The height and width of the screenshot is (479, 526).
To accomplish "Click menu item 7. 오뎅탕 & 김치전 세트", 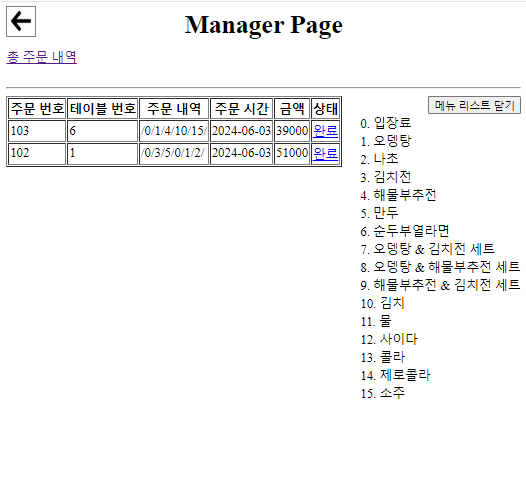I will click(x=427, y=249).
